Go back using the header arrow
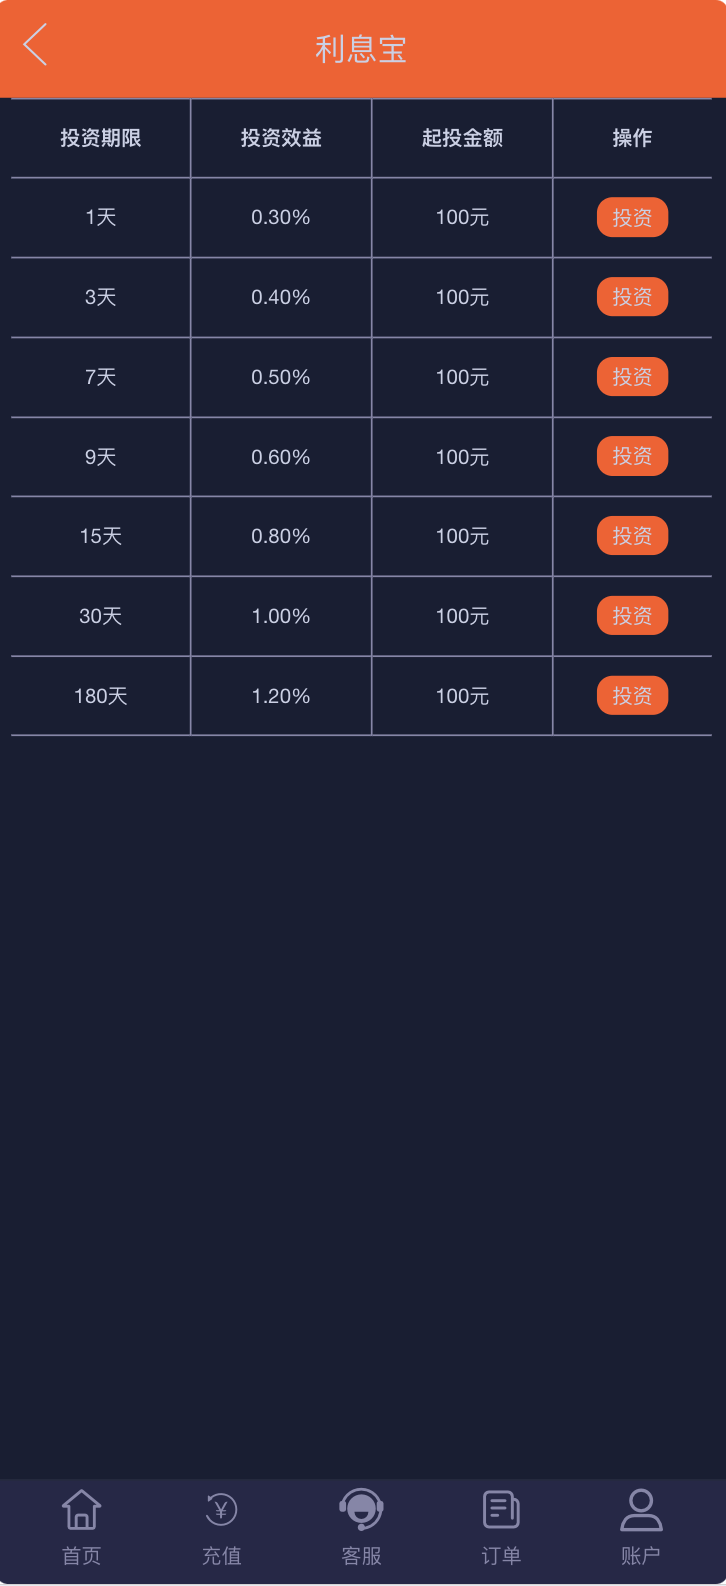This screenshot has height=1586, width=726. [x=35, y=46]
